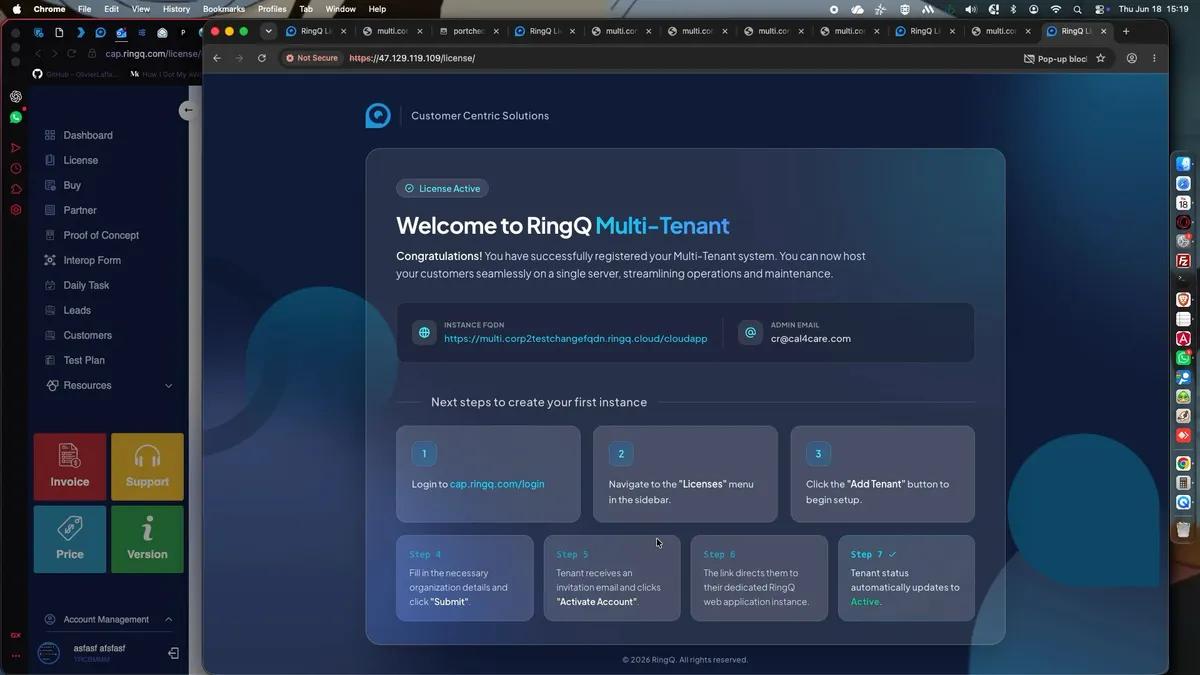Image resolution: width=1200 pixels, height=675 pixels.
Task: Open Interop Form sidebar item
Action: pyautogui.click(x=83, y=260)
